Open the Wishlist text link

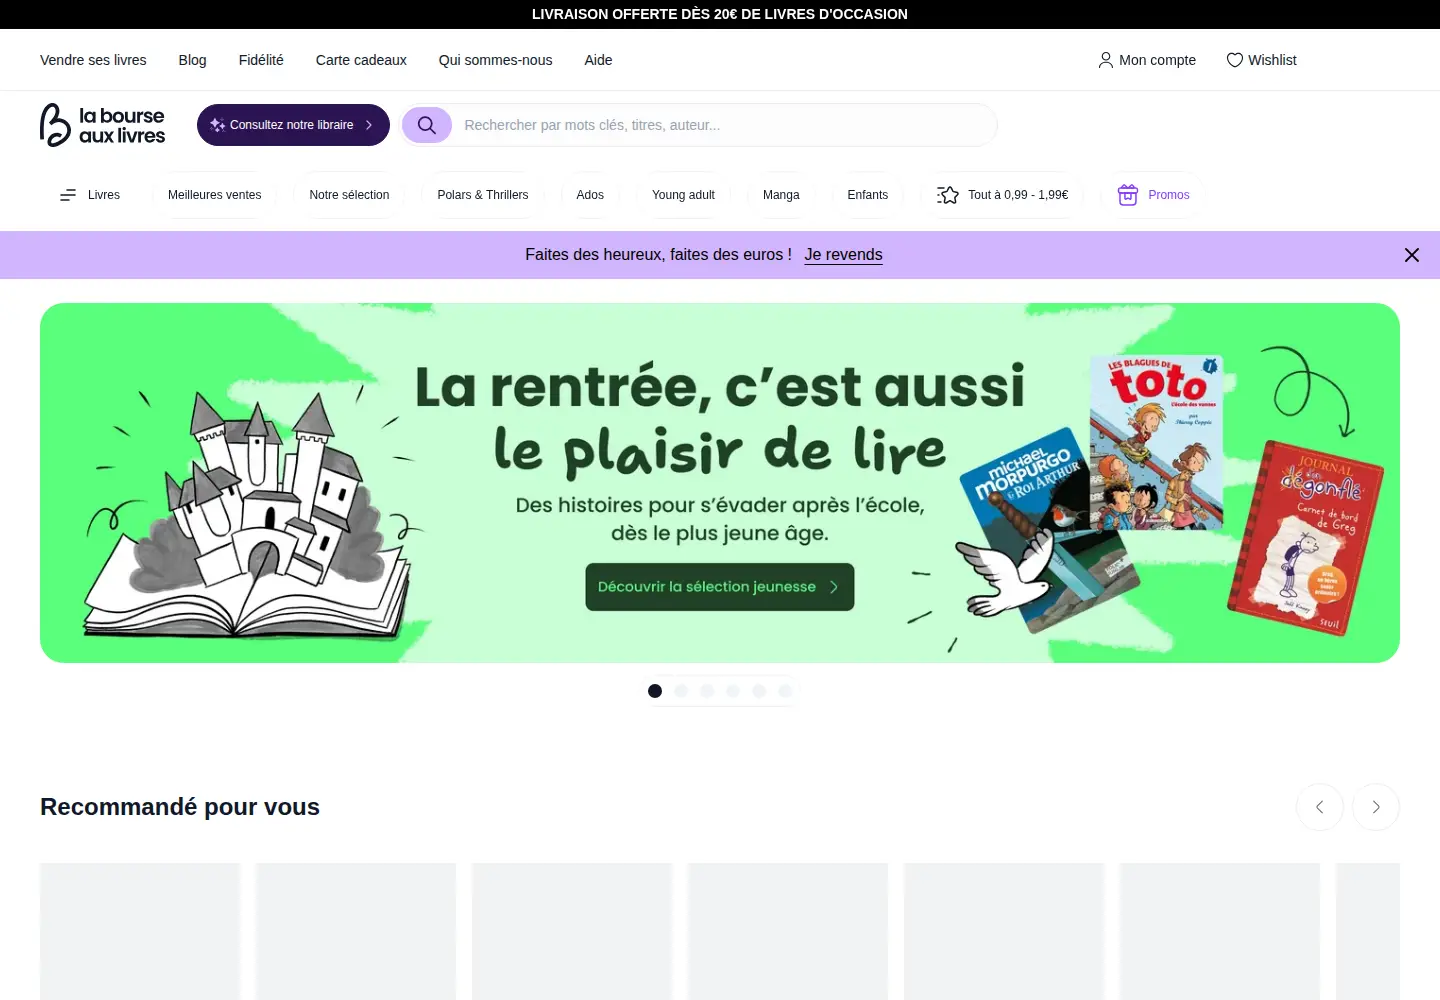pyautogui.click(x=1272, y=60)
